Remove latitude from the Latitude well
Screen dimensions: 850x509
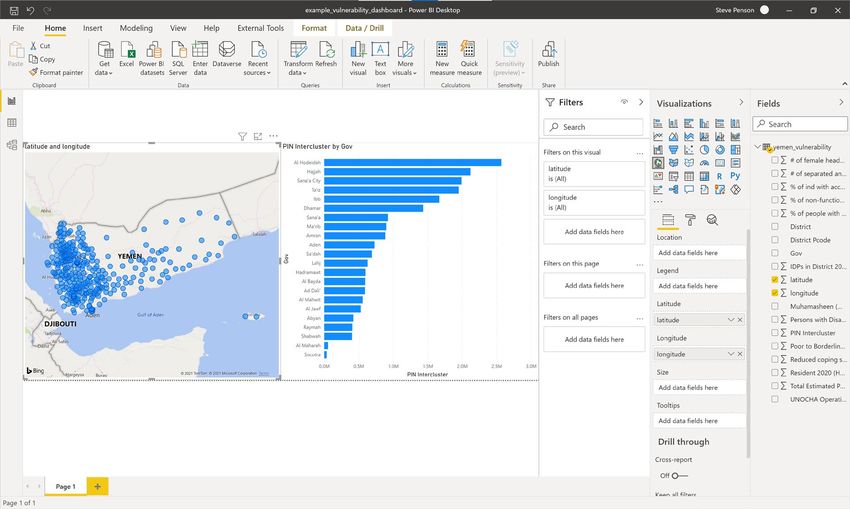click(740, 320)
